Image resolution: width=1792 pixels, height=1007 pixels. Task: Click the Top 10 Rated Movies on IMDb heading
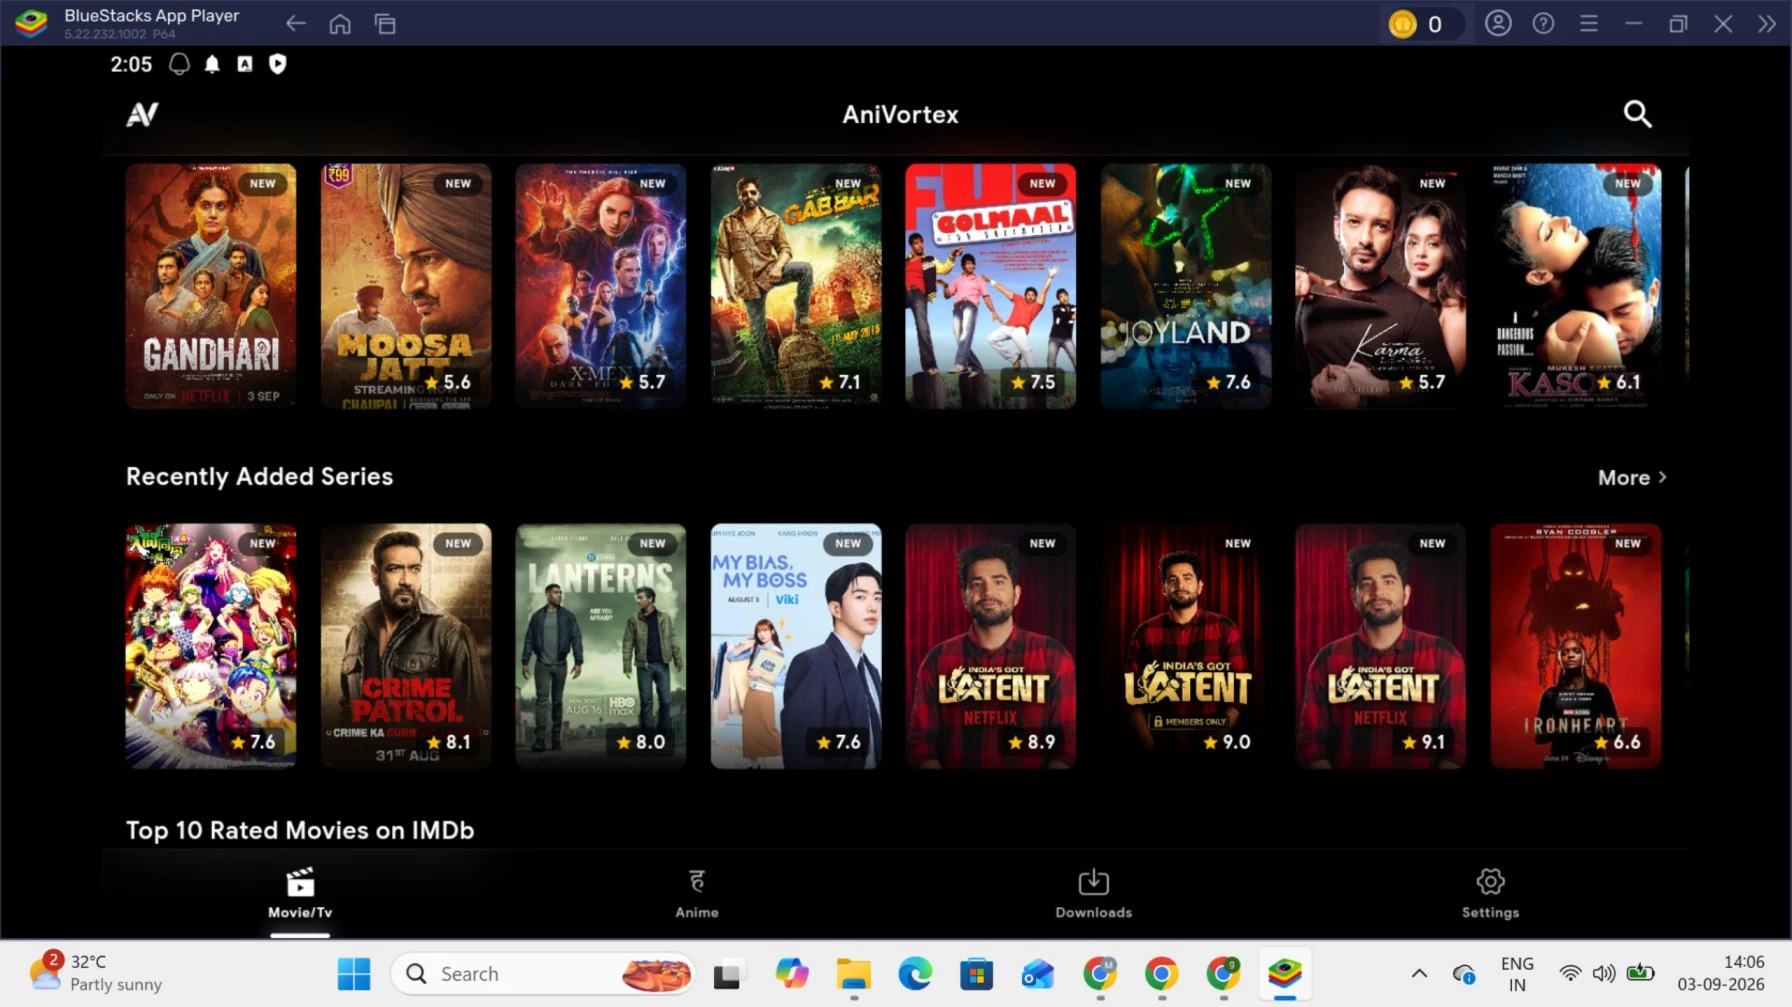coord(300,831)
